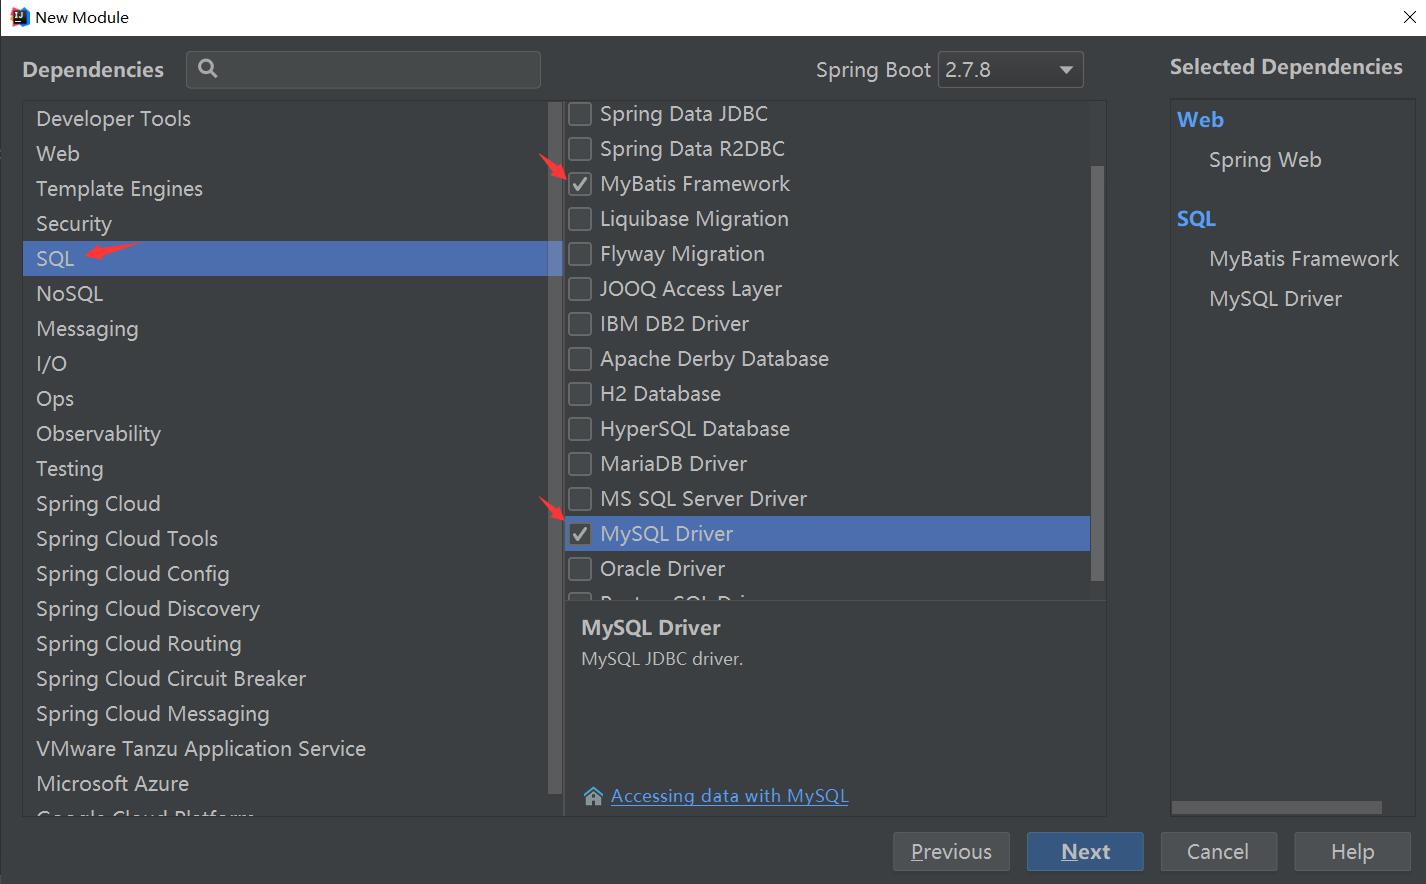Open Spring Cloud Messaging category
The image size is (1426, 884).
pos(286,714)
